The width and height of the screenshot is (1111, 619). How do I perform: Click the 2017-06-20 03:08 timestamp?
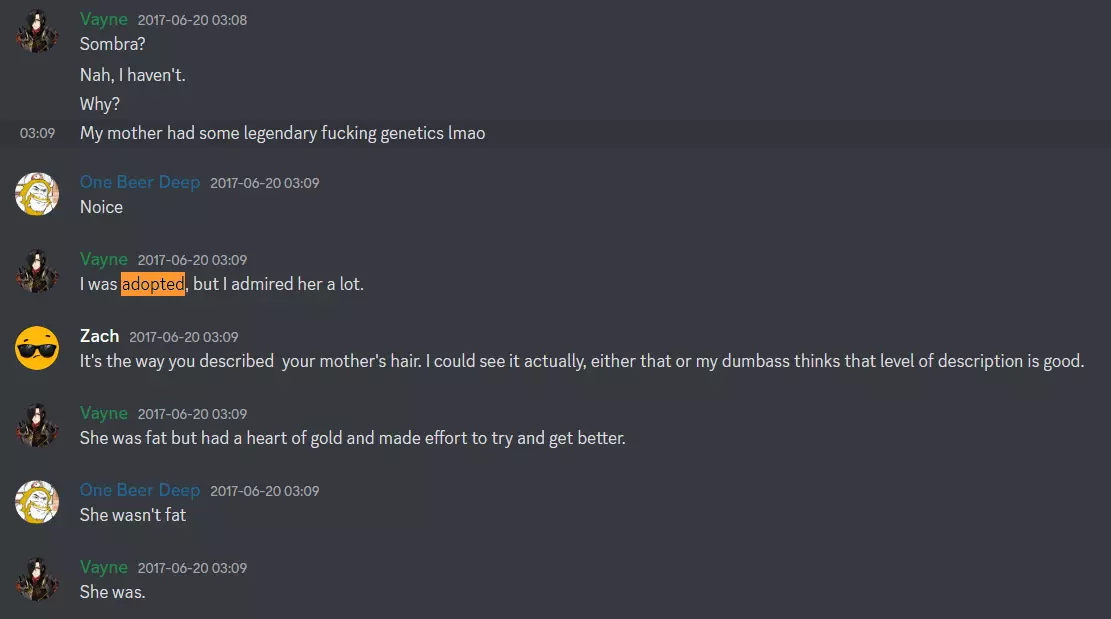pos(192,20)
